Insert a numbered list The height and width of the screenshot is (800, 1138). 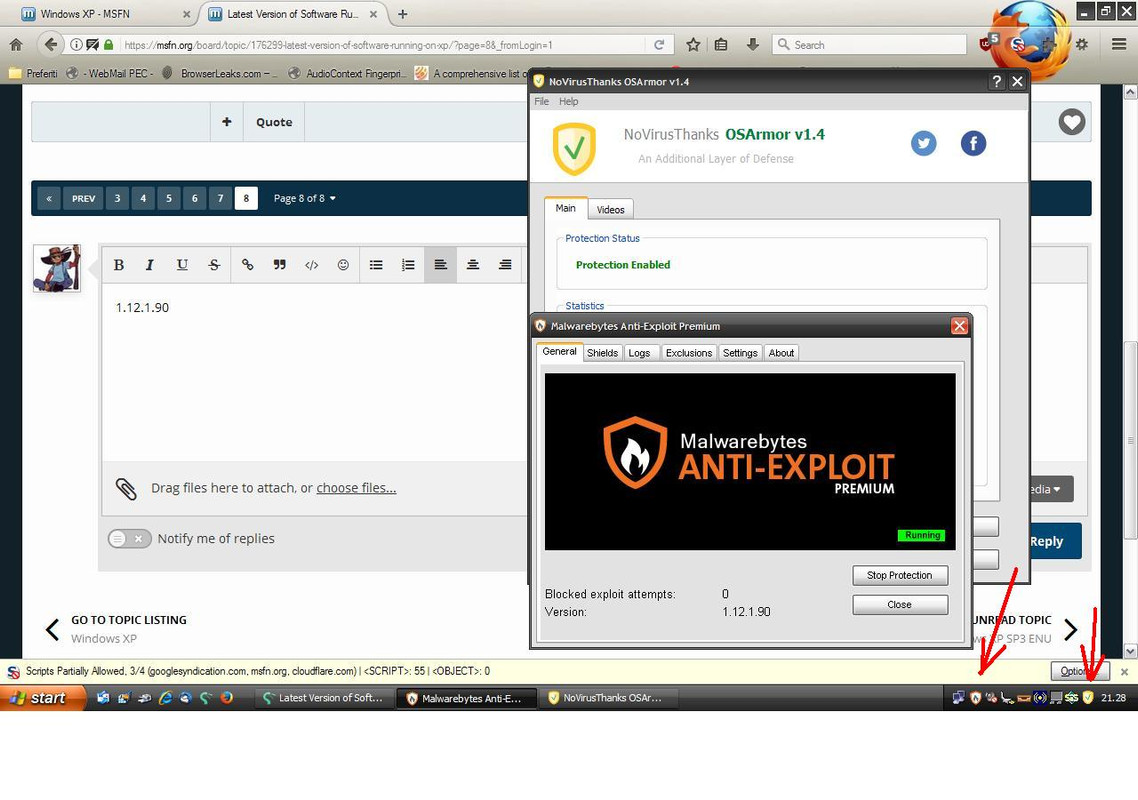click(x=408, y=265)
